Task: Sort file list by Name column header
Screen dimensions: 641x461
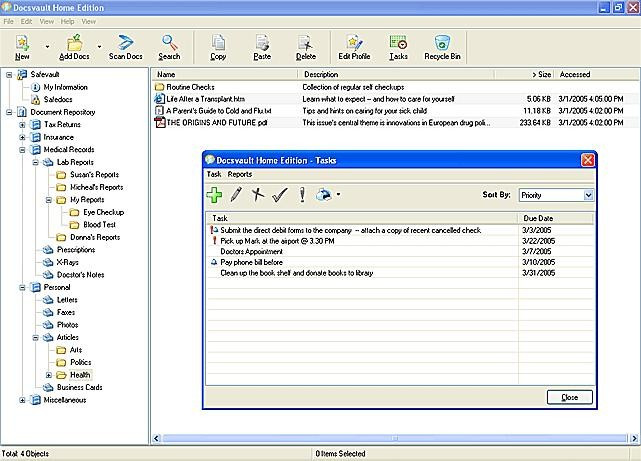Action: pos(225,74)
